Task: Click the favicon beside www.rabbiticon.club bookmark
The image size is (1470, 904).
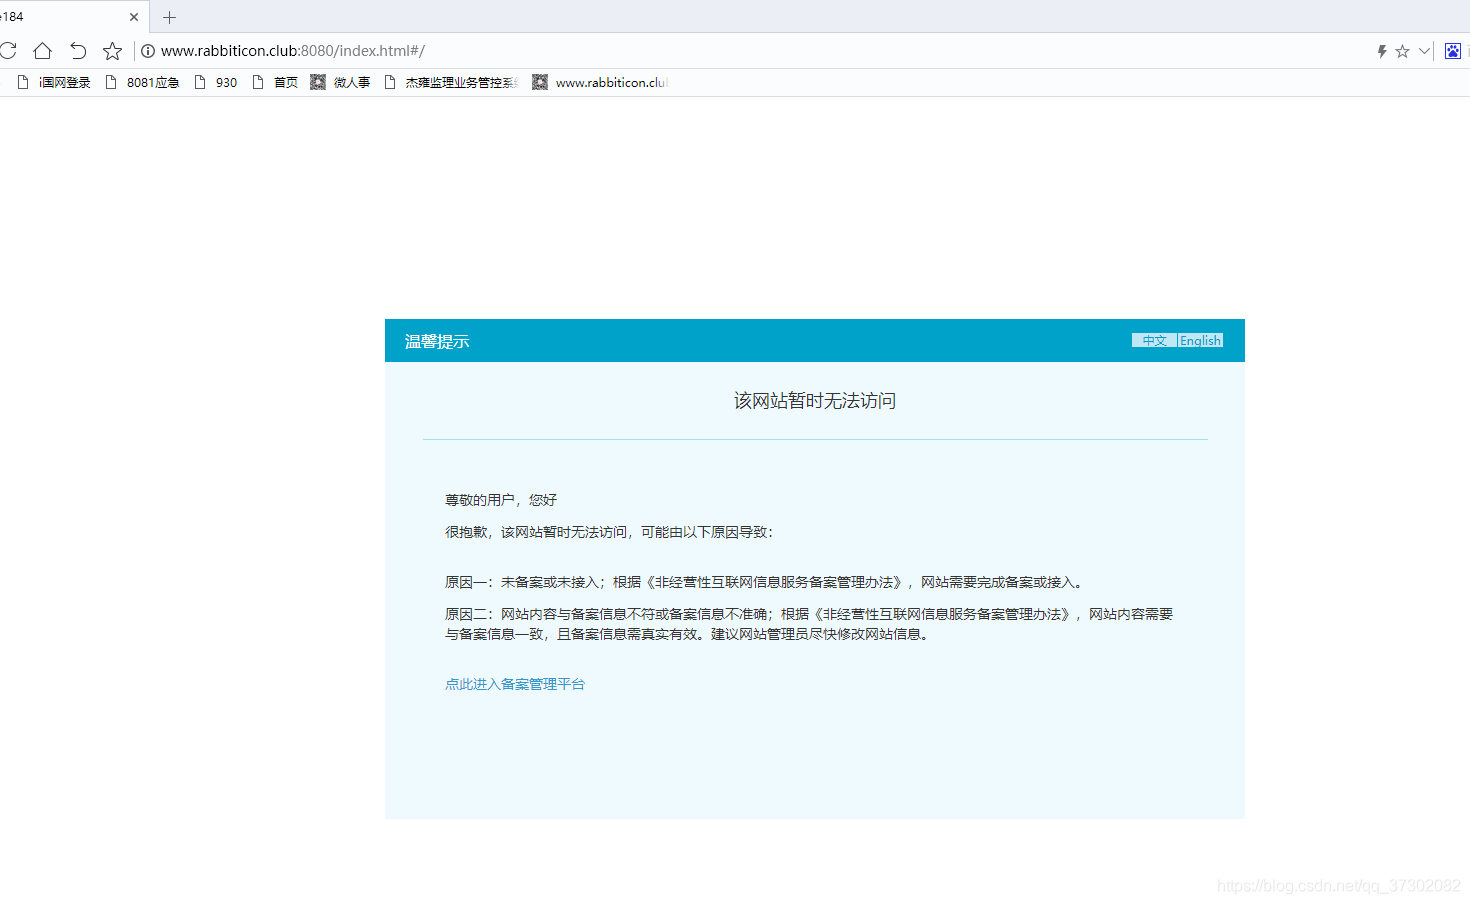Action: pos(540,82)
